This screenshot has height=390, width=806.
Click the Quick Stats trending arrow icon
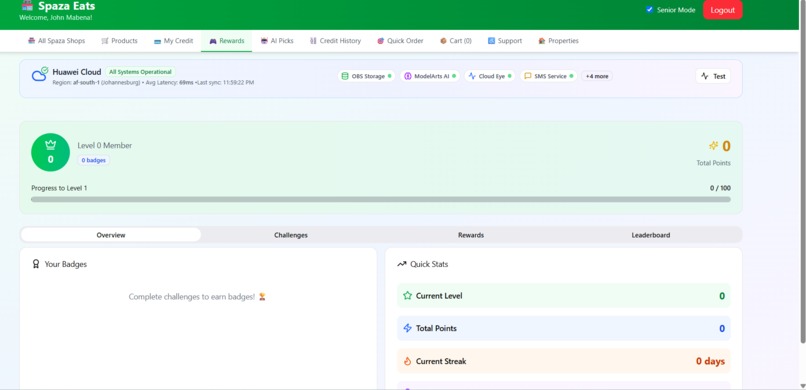tap(401, 264)
